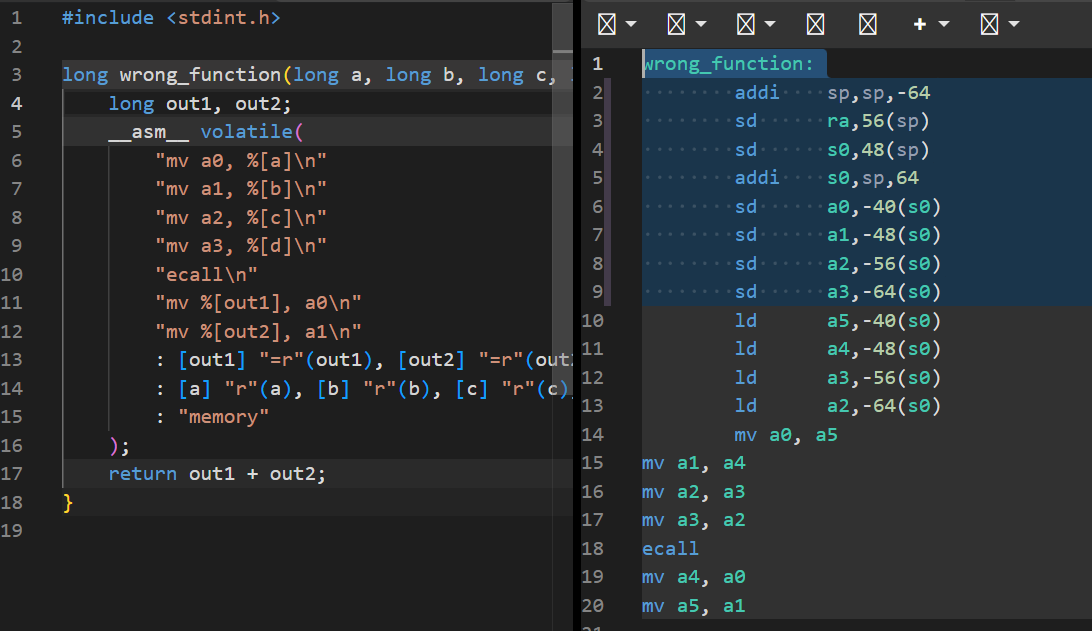Click the fifth toolbar box icon without arrow
Screen dimensions: 1092x631
point(868,24)
